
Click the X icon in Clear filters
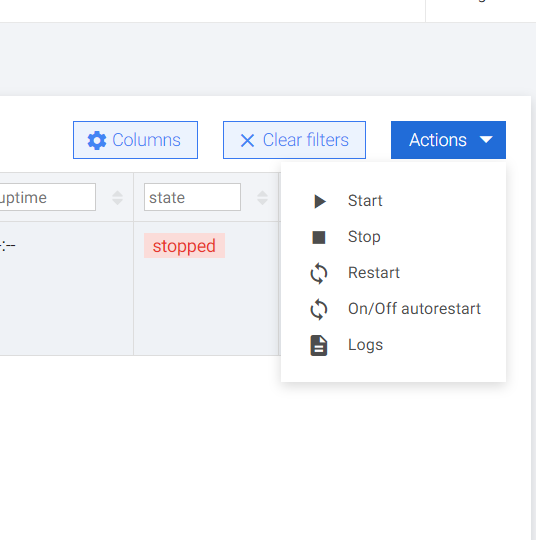247,141
